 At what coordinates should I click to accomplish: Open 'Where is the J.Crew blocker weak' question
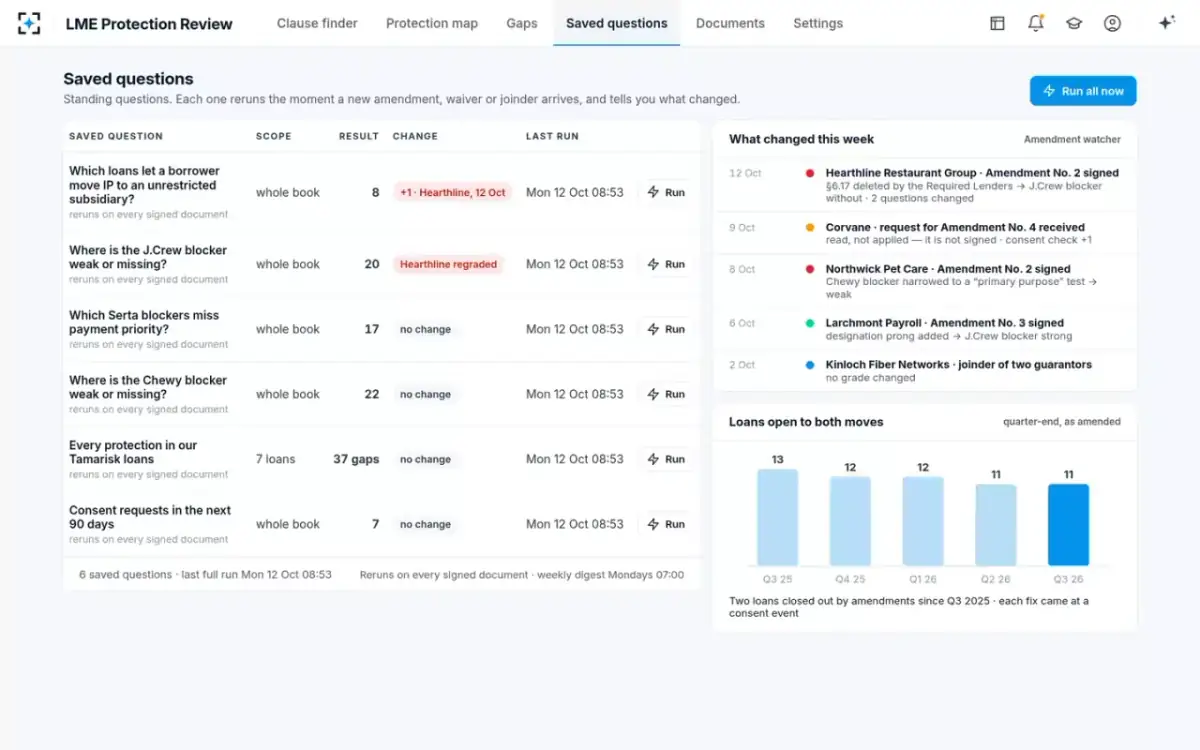148,257
